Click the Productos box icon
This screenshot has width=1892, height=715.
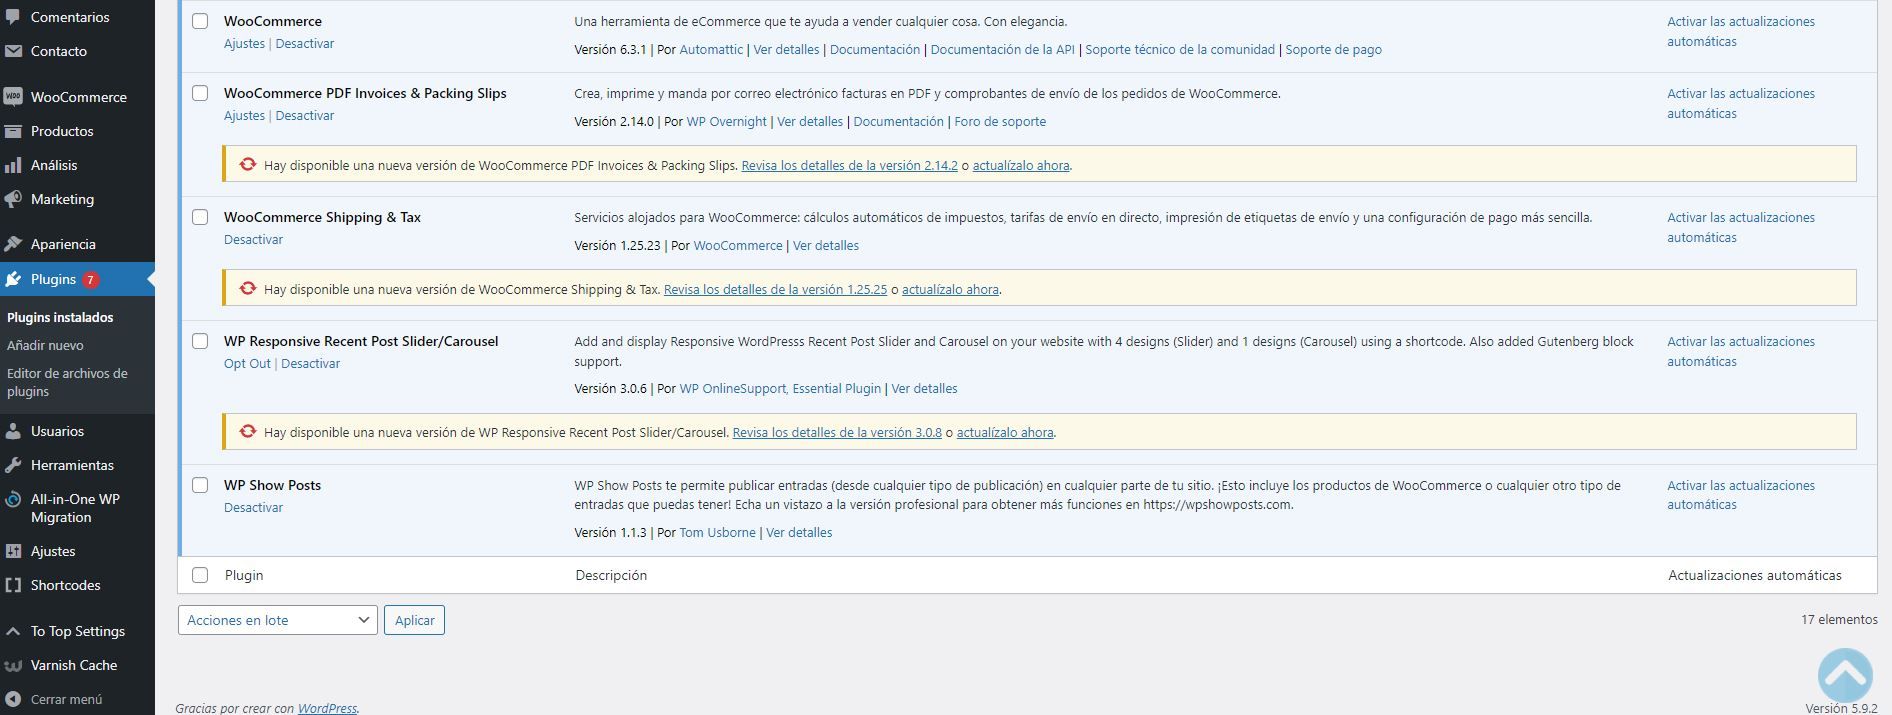(x=13, y=131)
